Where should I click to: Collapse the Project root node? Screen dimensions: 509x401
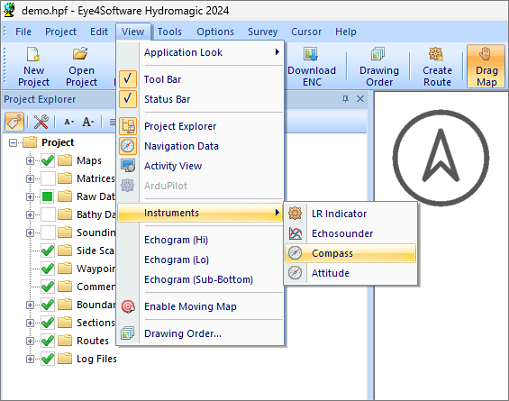(x=13, y=143)
